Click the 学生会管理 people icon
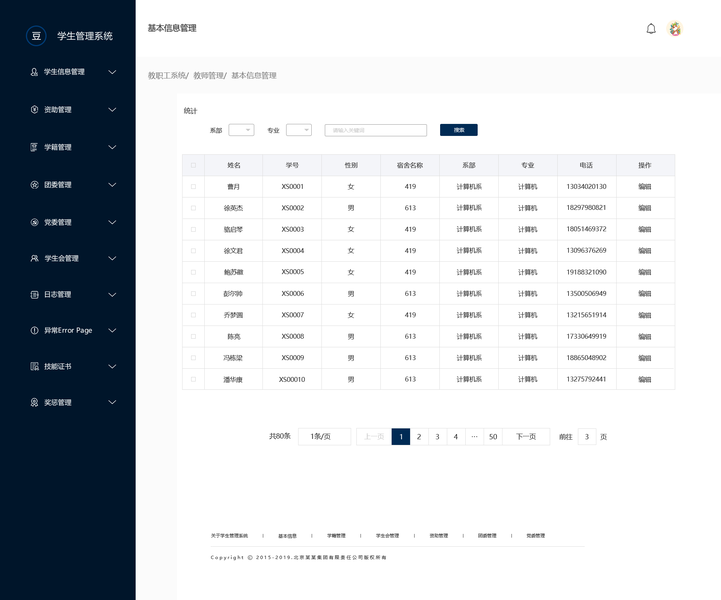 coord(34,258)
